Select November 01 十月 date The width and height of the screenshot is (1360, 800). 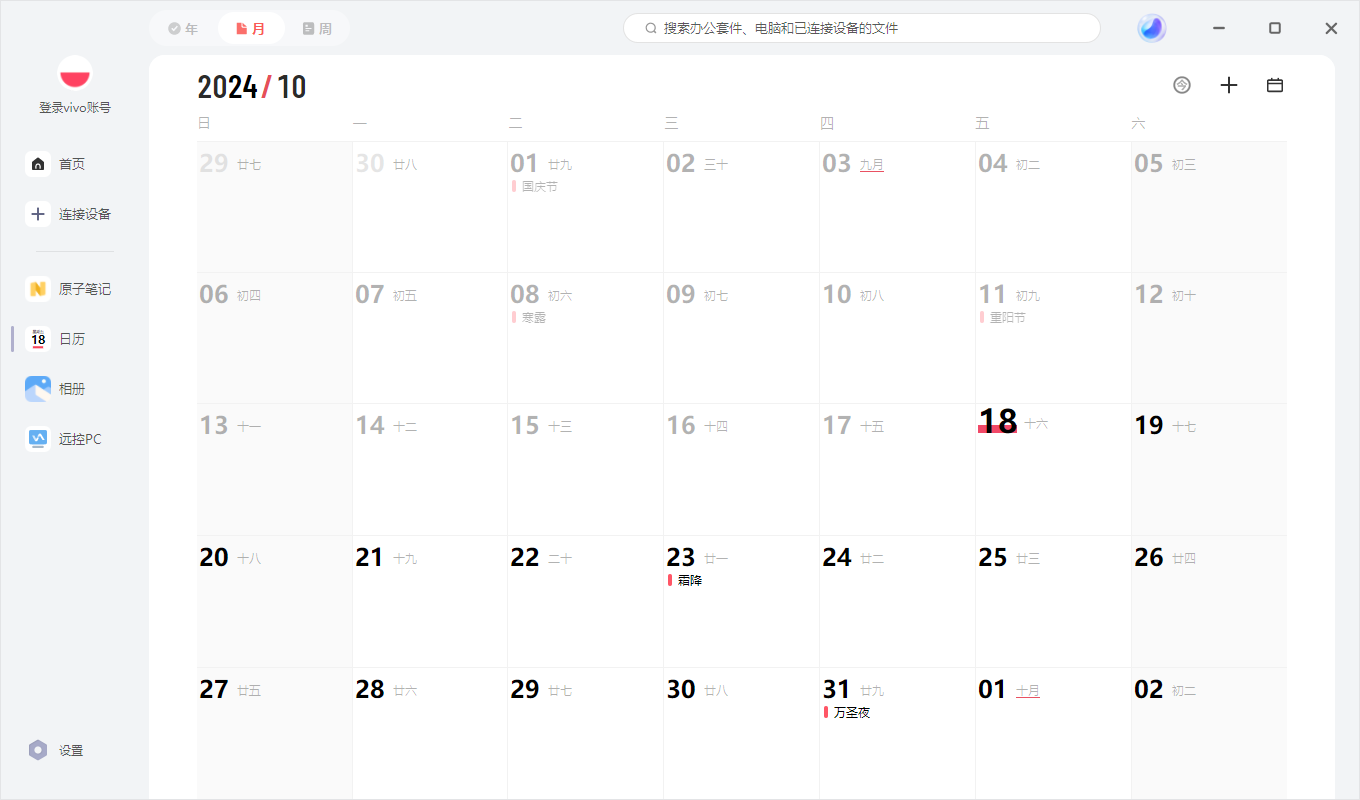point(1053,733)
